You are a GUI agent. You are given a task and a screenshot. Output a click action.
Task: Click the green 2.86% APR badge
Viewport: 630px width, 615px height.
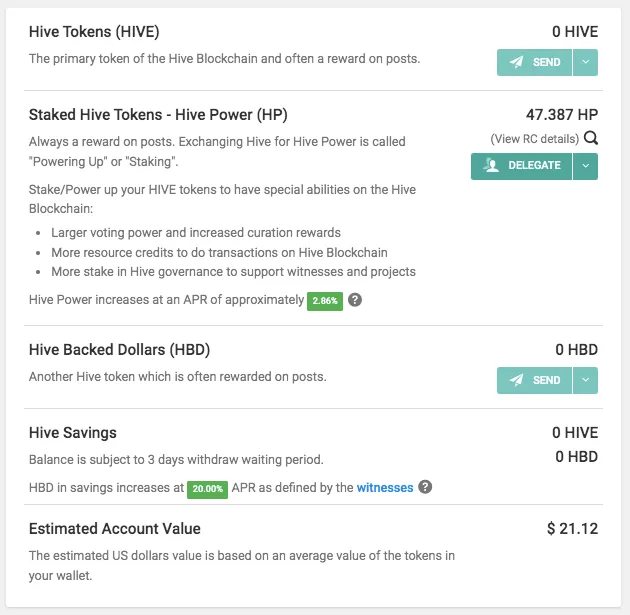pyautogui.click(x=325, y=301)
